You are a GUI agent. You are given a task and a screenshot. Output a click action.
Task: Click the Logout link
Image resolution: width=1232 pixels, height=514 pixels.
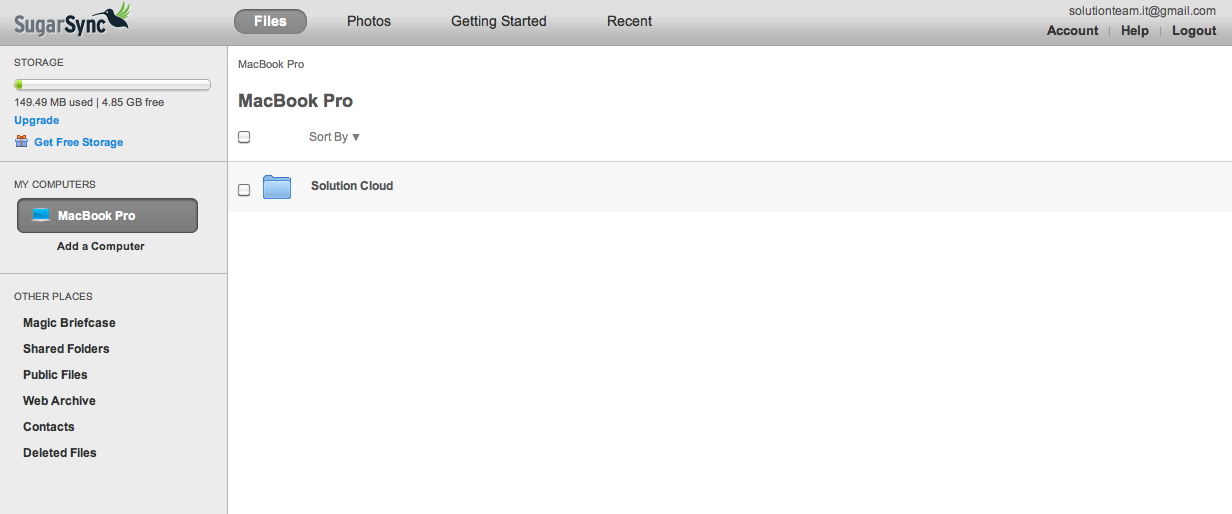[1194, 31]
